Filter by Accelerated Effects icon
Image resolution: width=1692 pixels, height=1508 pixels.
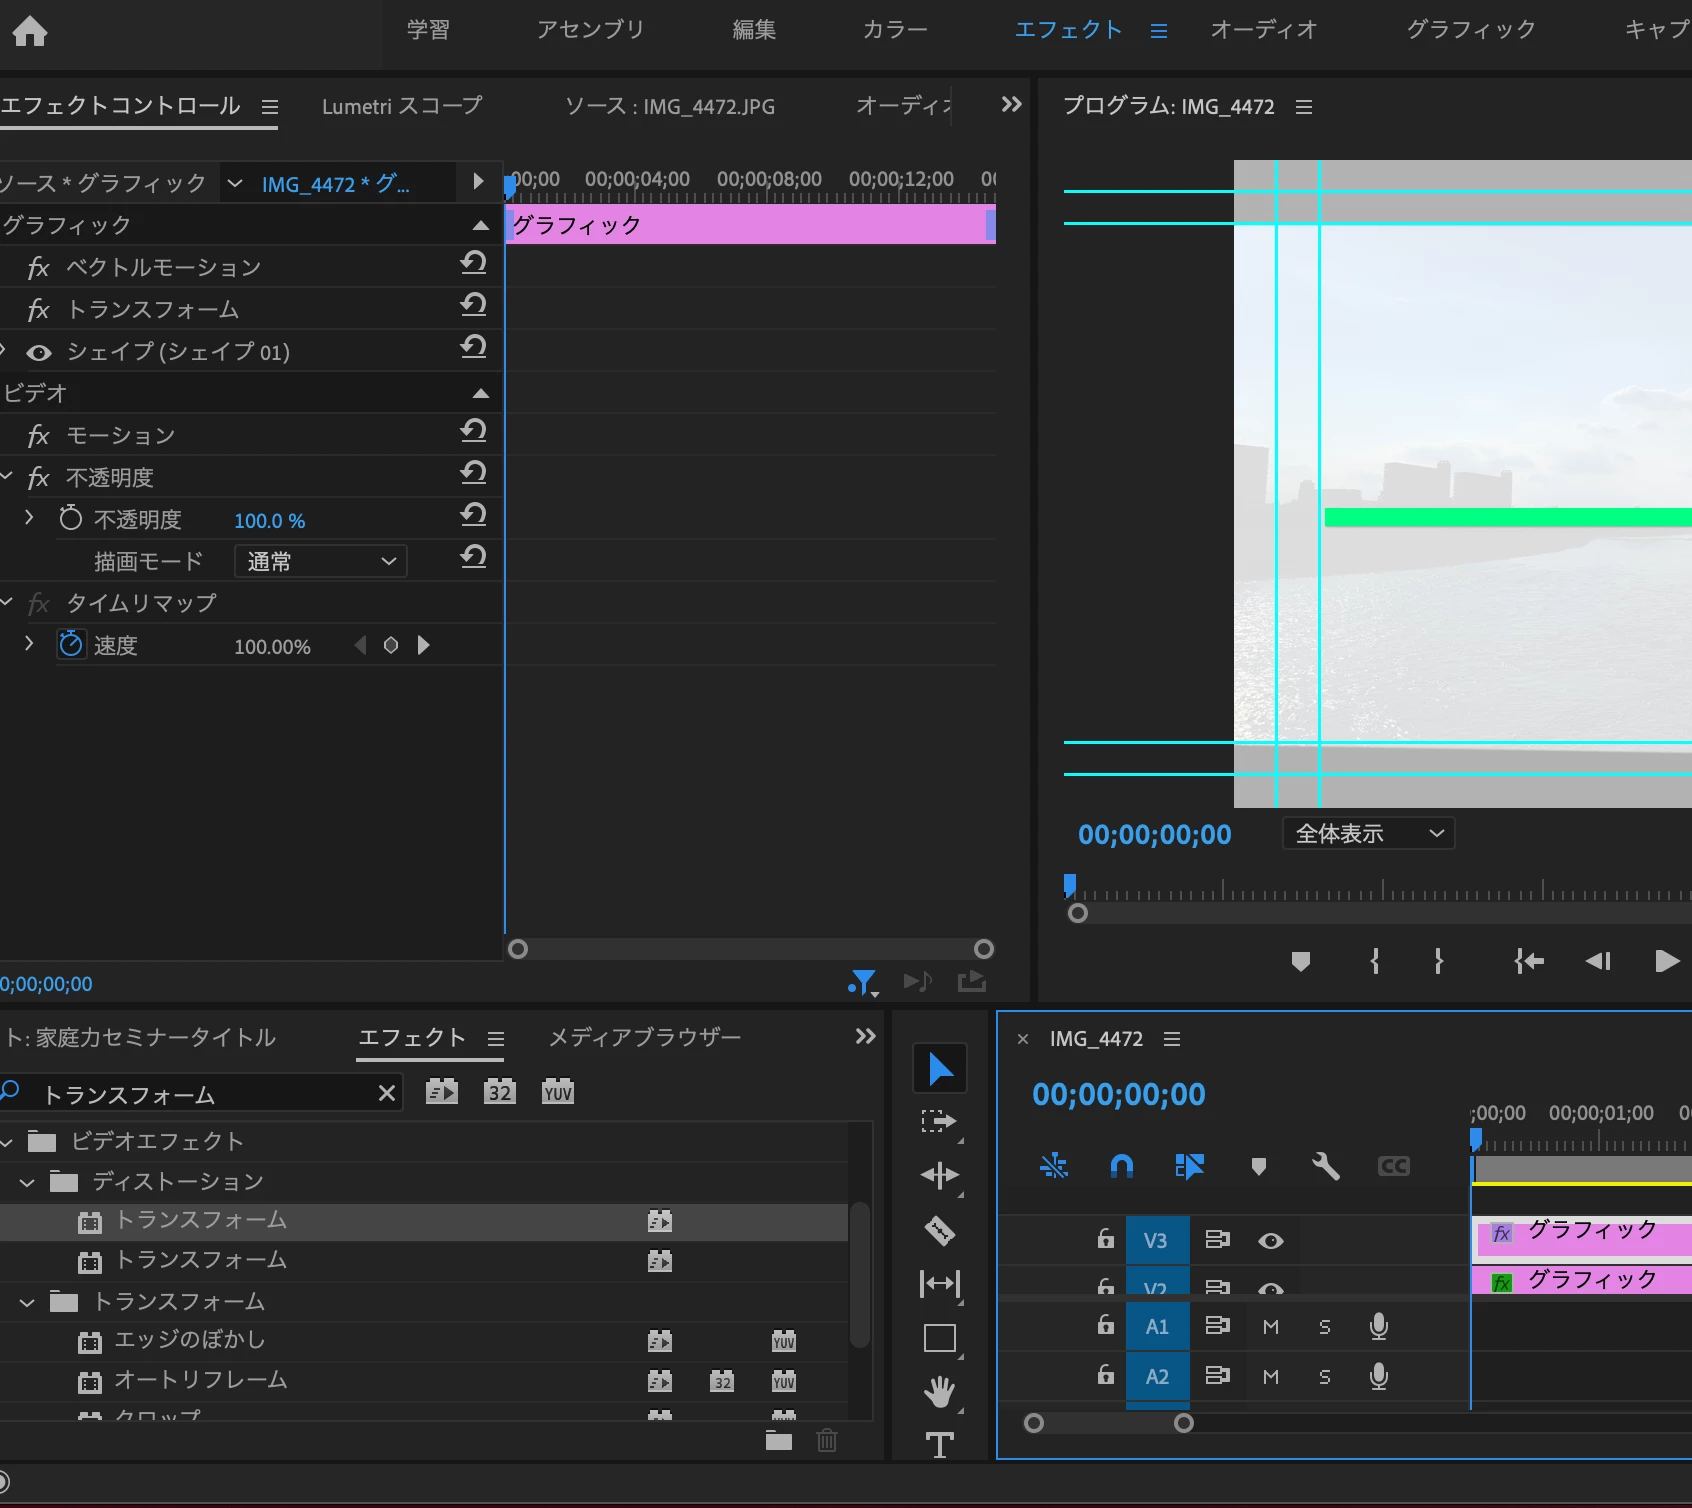[x=442, y=1091]
